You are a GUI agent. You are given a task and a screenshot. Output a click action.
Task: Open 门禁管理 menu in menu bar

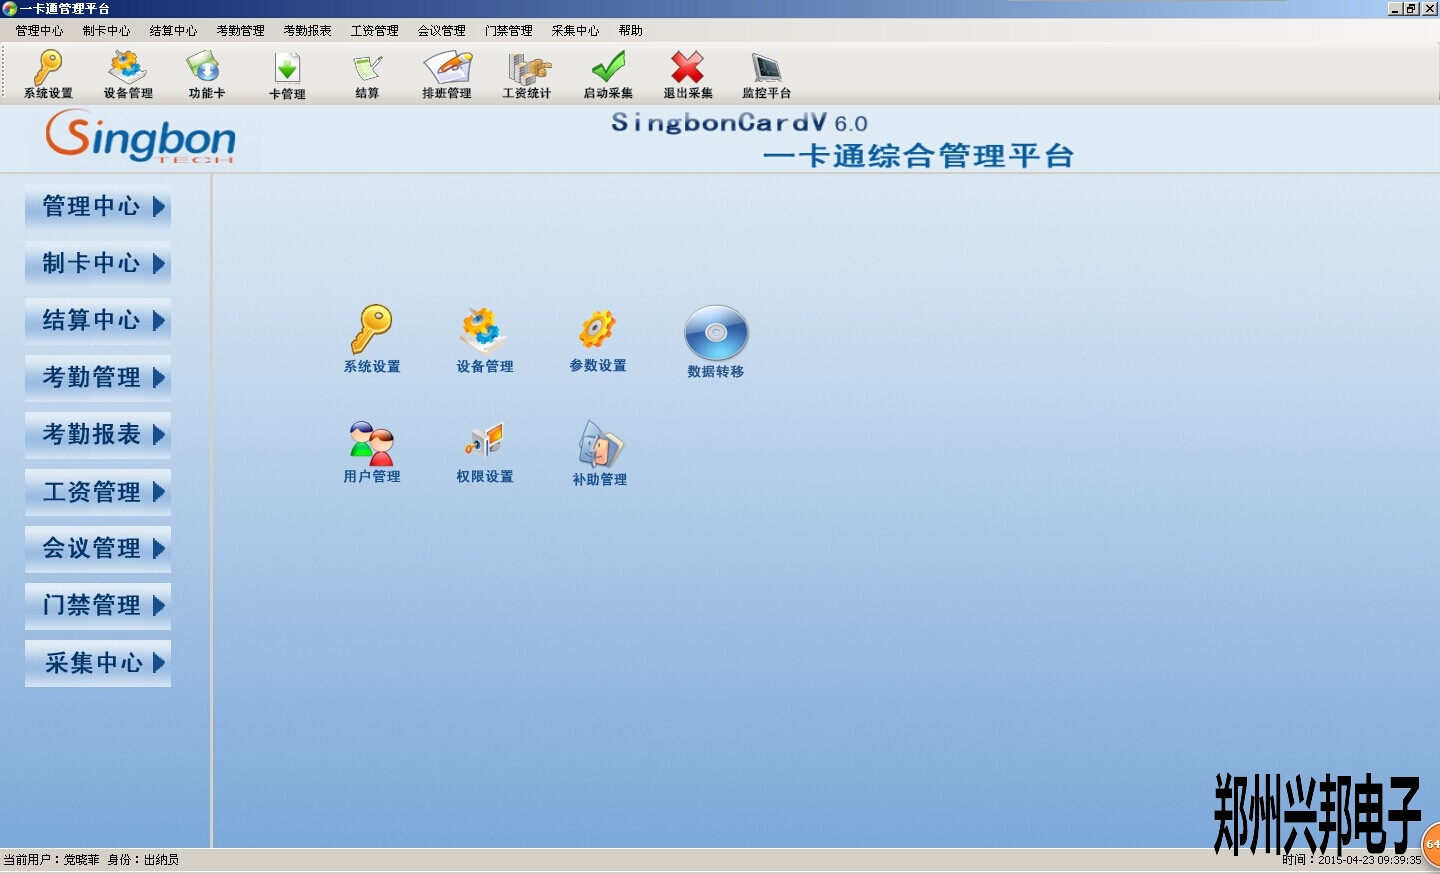pos(508,31)
